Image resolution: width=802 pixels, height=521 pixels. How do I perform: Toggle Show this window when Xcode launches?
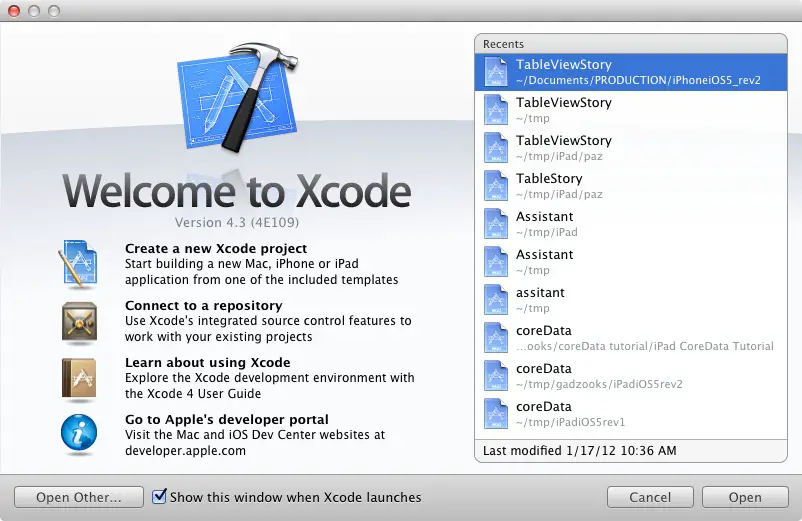159,497
